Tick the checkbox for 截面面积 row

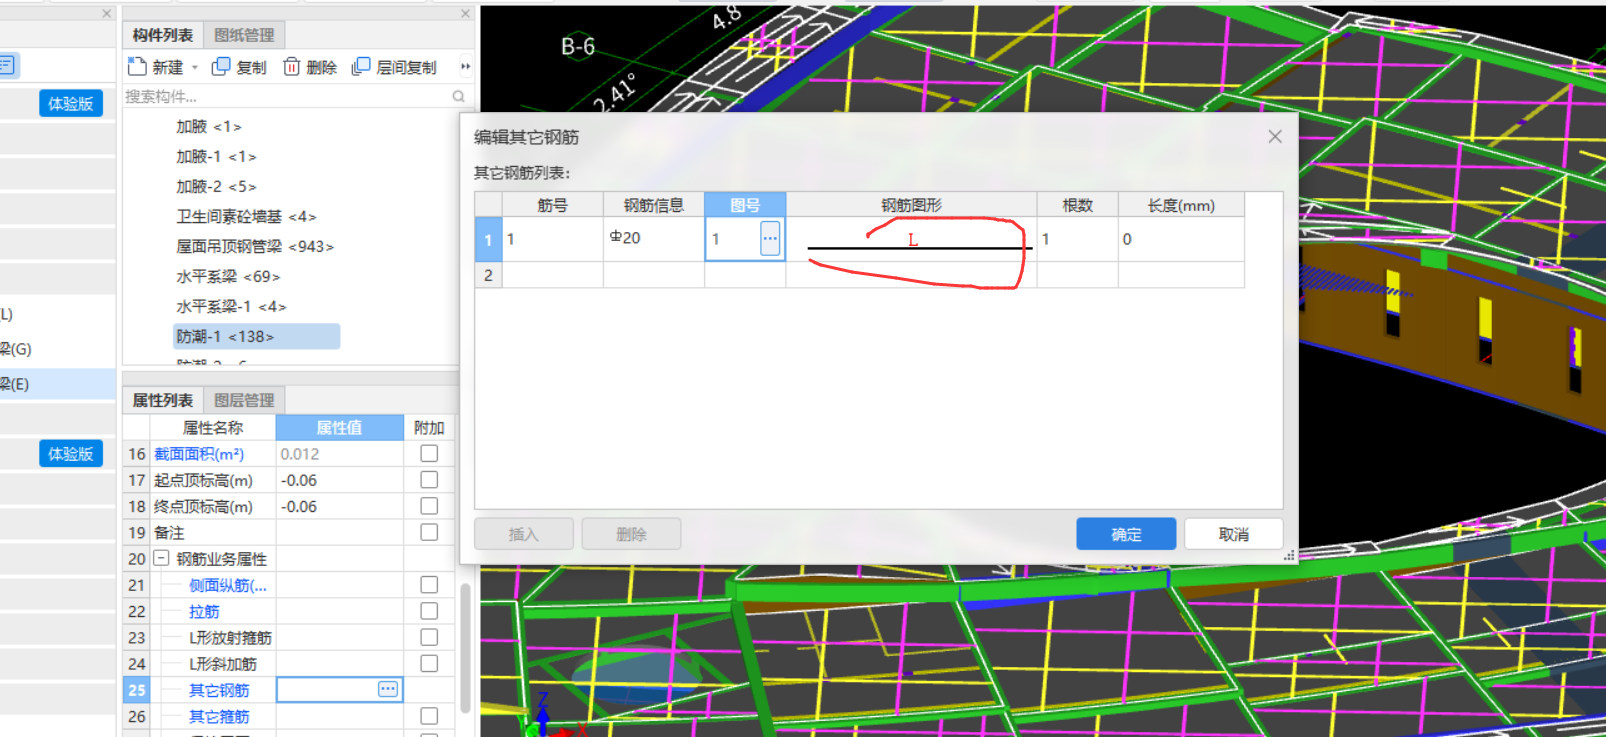click(x=429, y=453)
